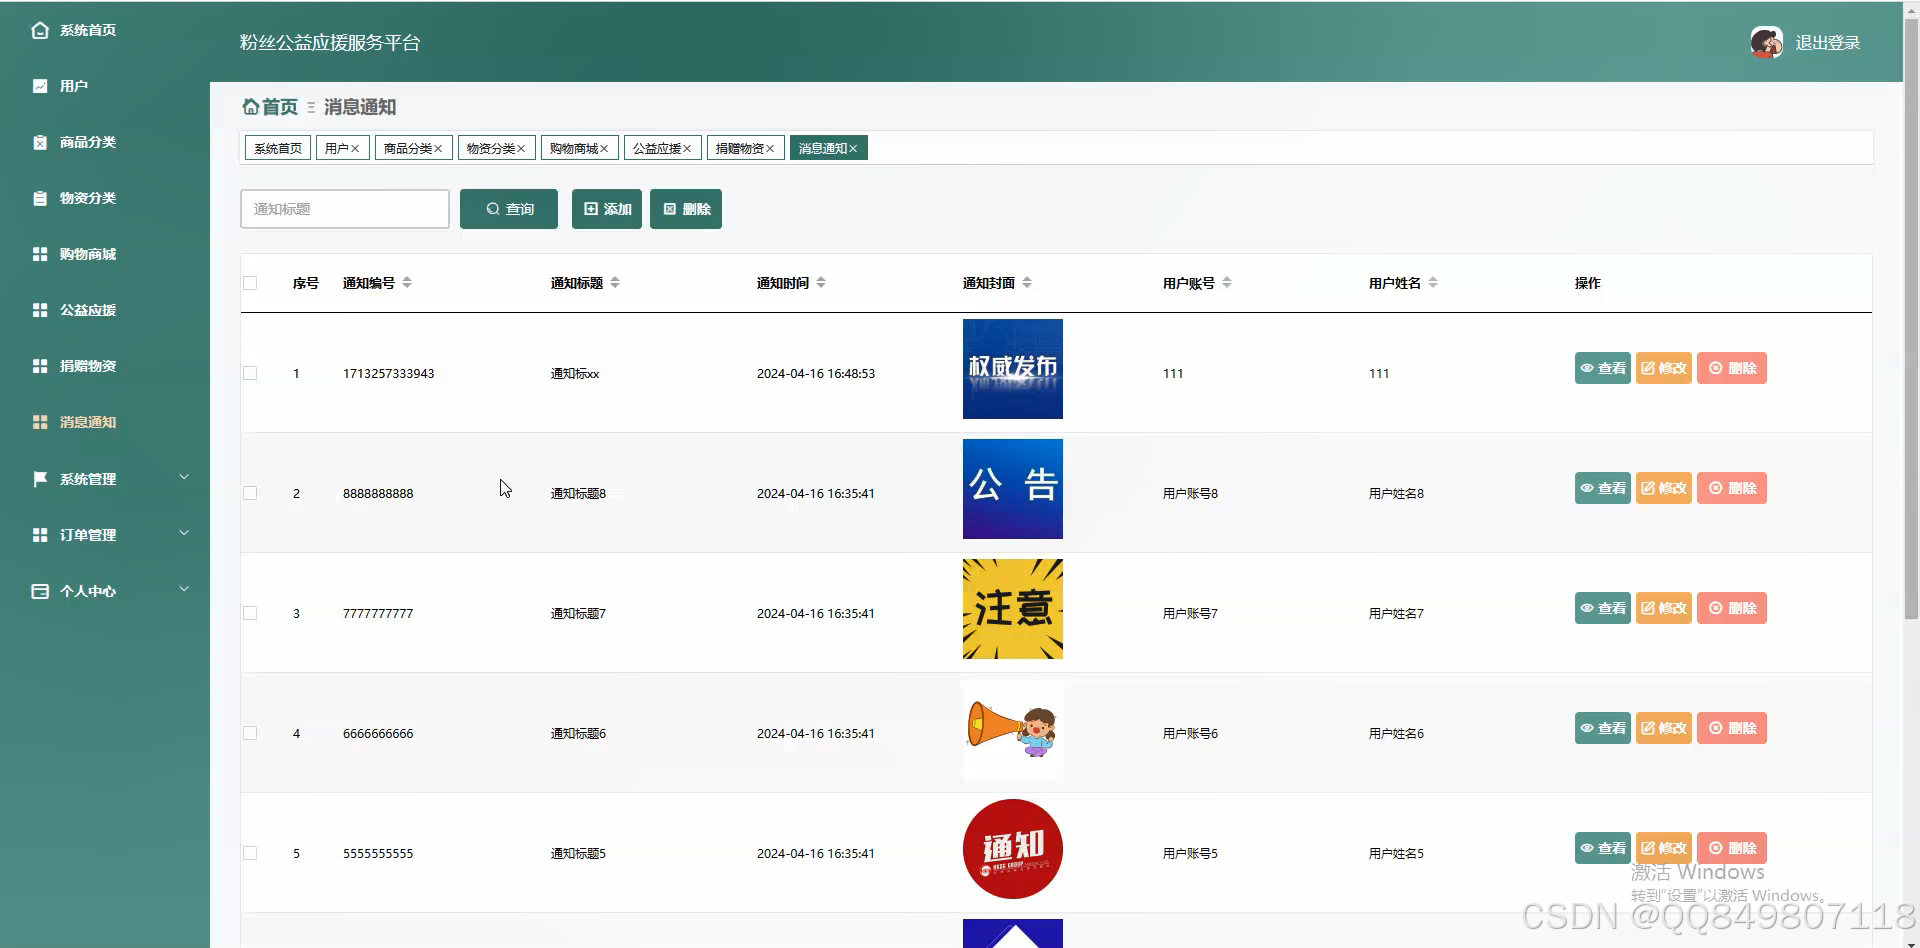1920x948 pixels.
Task: Click 退出登录 to log out
Action: 1827,43
